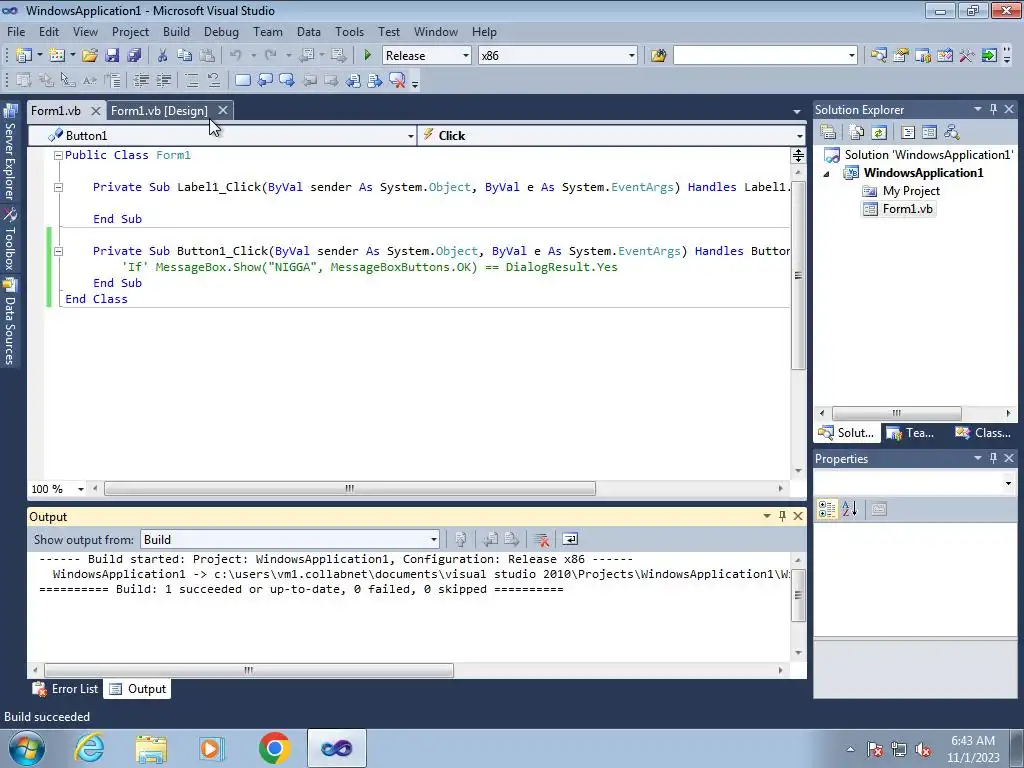
Task: Click the Undo arrow icon
Action: pyautogui.click(x=236, y=56)
